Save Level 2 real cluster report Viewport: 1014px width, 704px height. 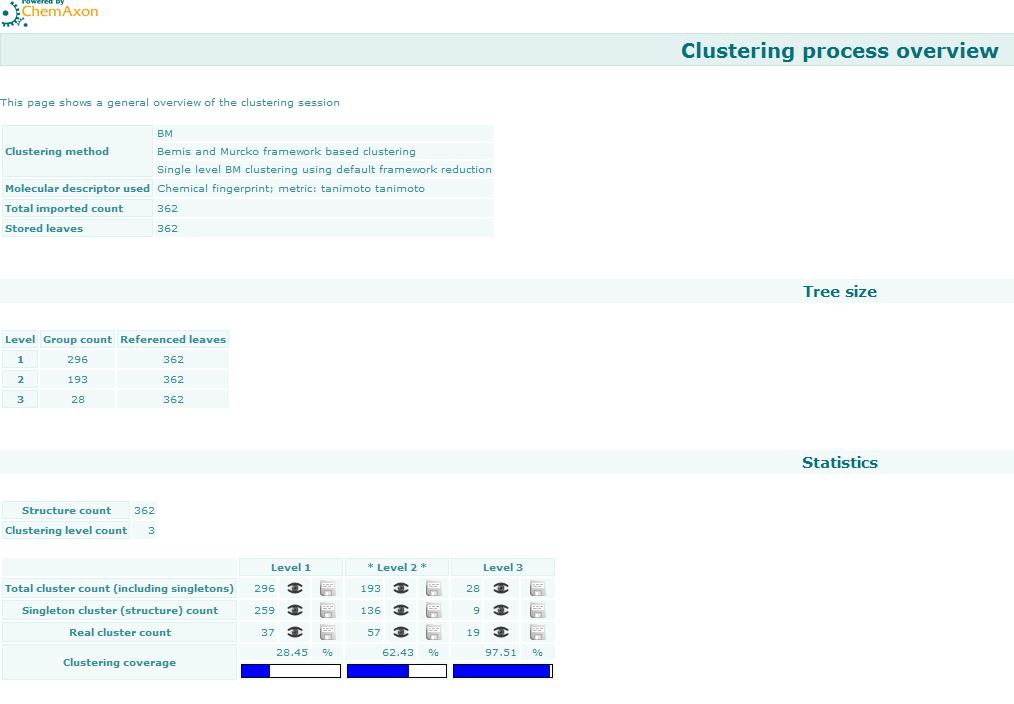pos(433,632)
